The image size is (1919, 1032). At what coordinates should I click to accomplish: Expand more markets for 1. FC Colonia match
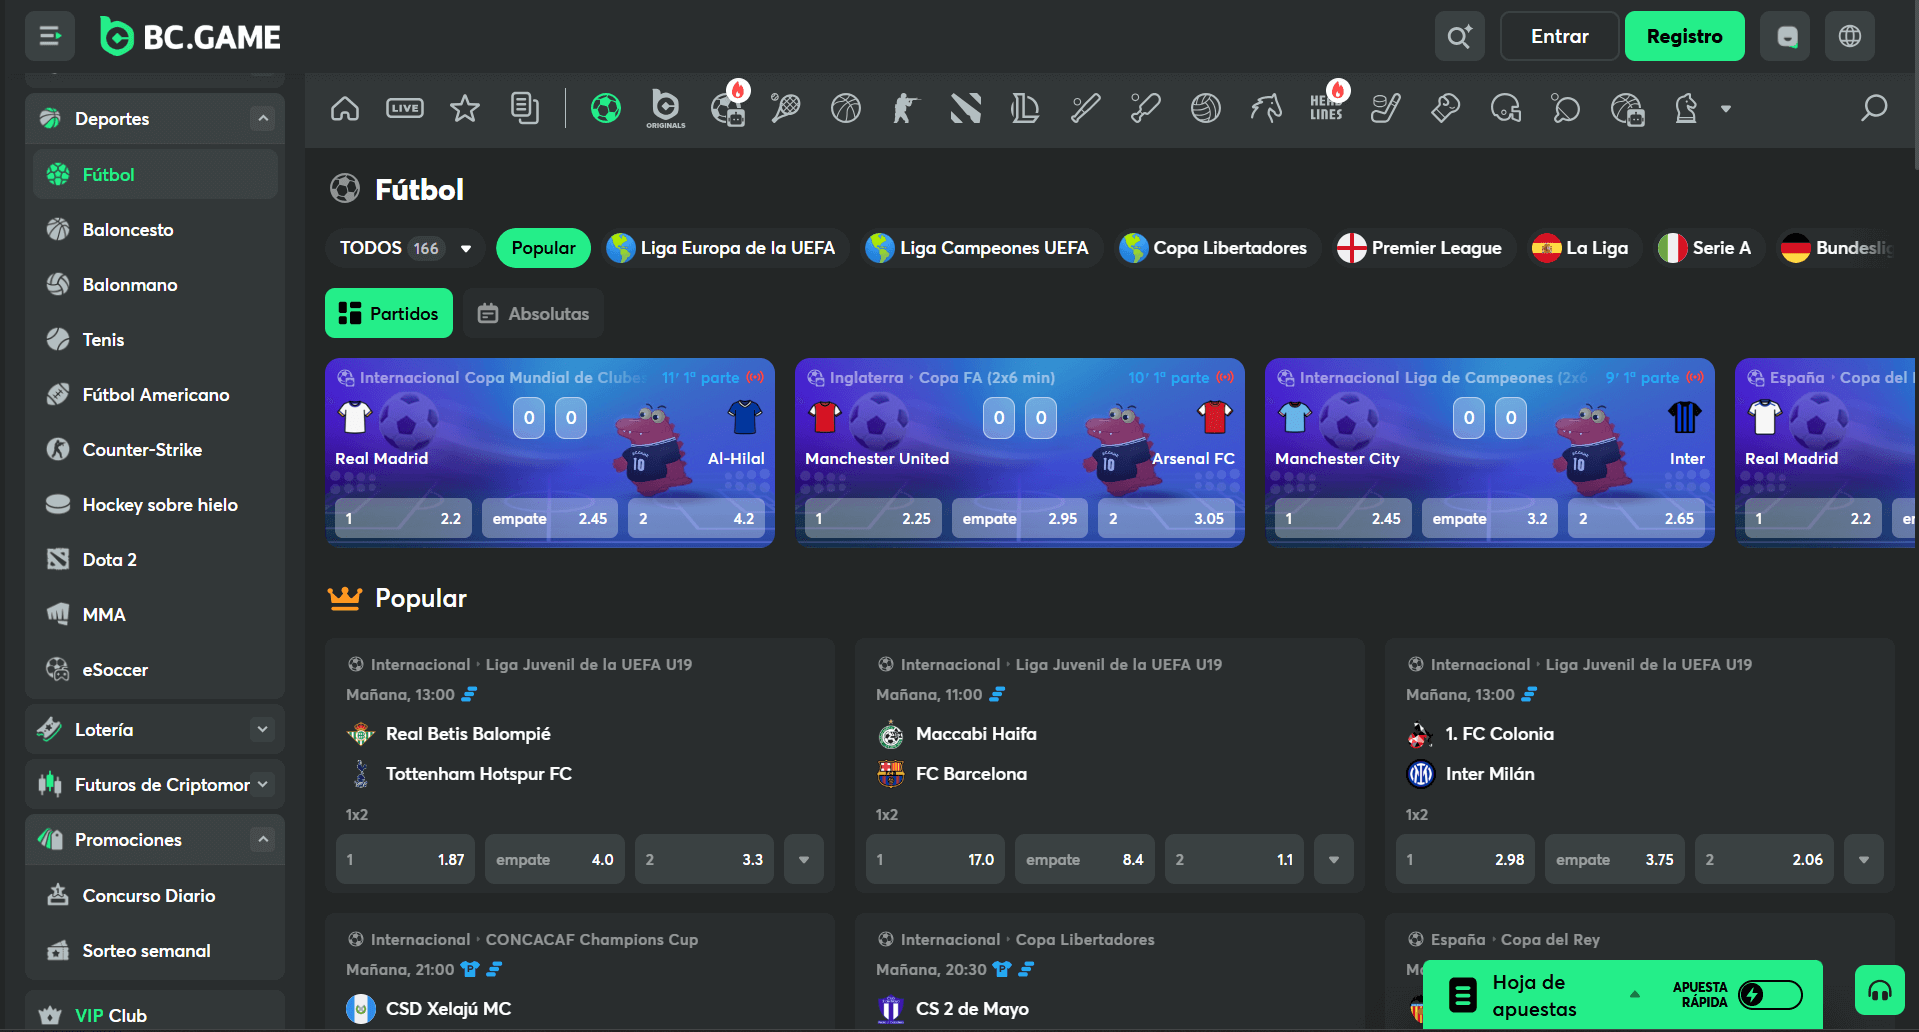1864,860
